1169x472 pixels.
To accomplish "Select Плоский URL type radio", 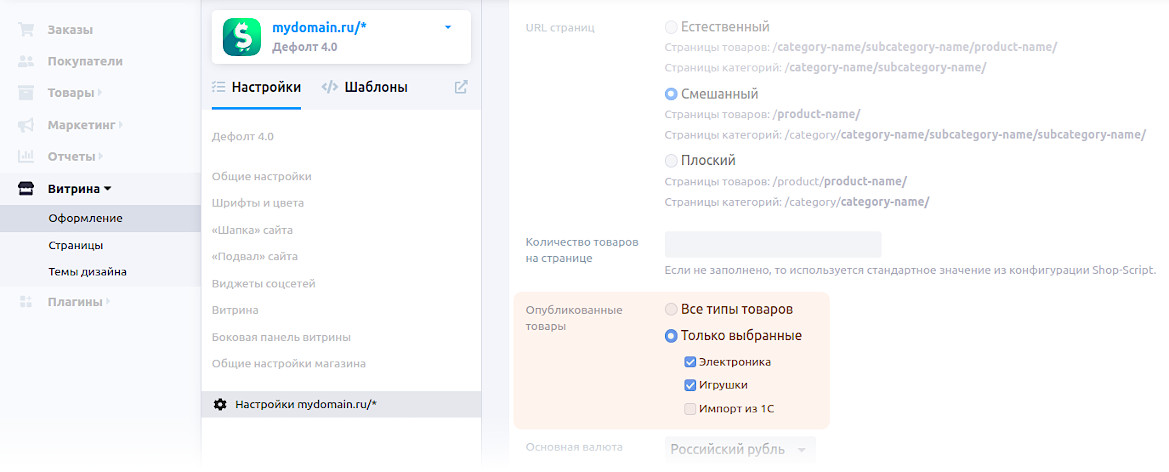I will 671,160.
